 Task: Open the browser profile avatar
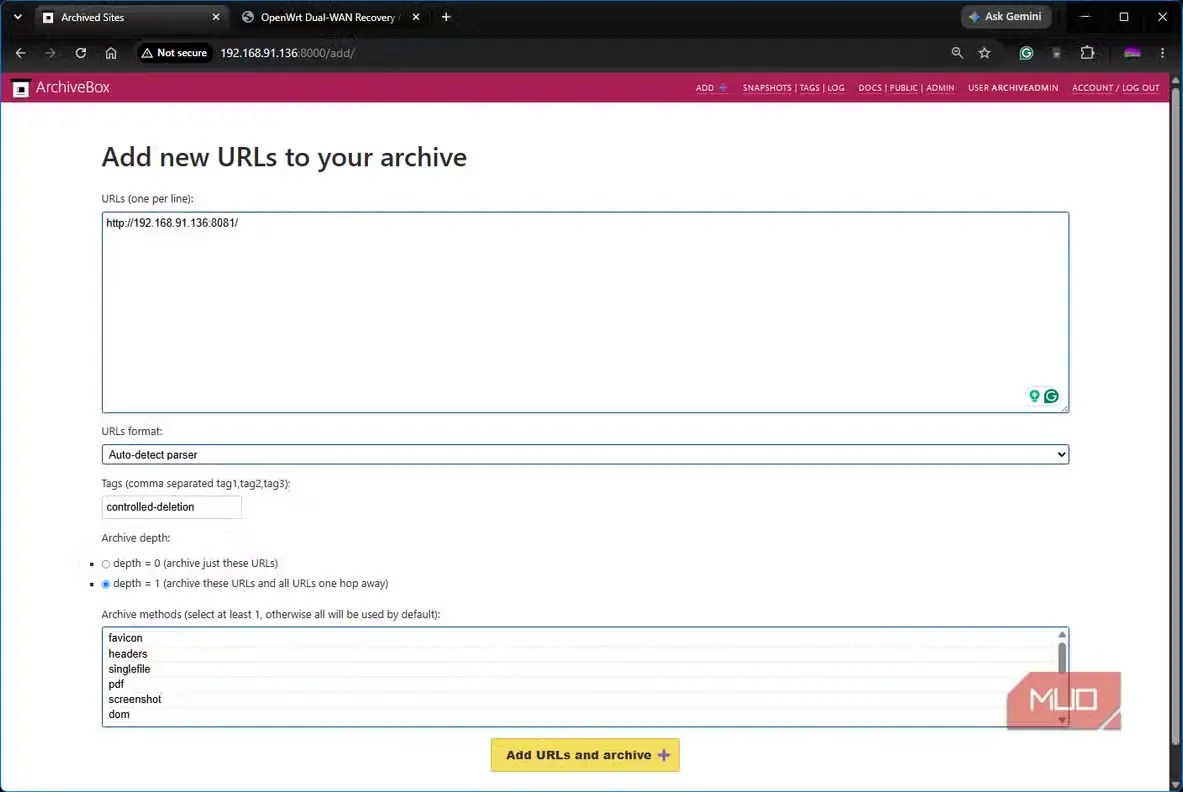click(x=1132, y=53)
